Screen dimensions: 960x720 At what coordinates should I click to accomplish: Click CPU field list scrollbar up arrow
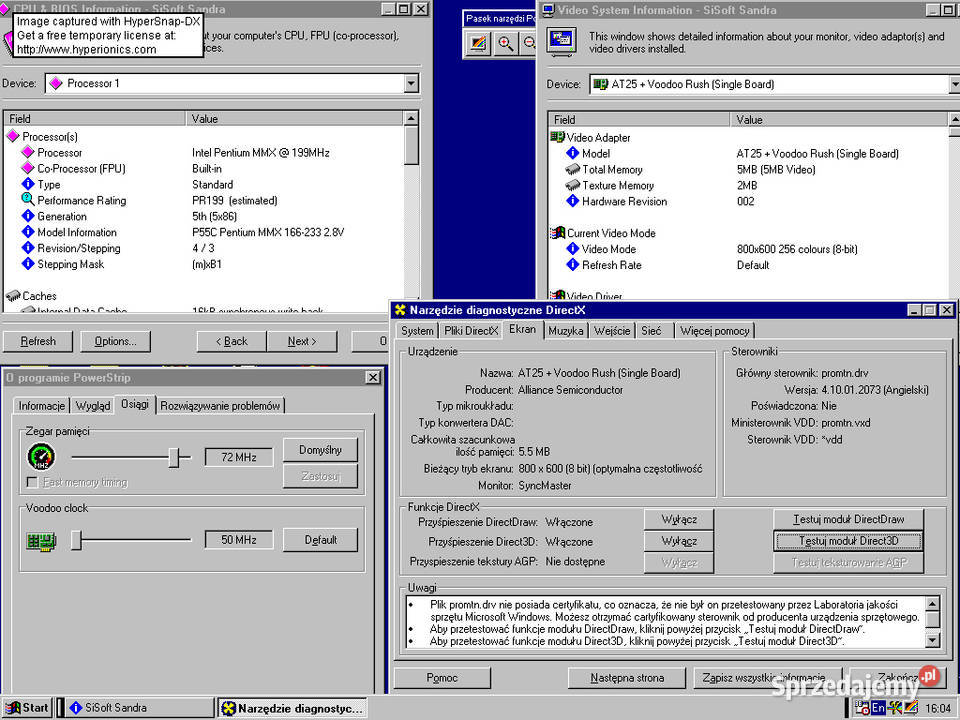pos(411,118)
